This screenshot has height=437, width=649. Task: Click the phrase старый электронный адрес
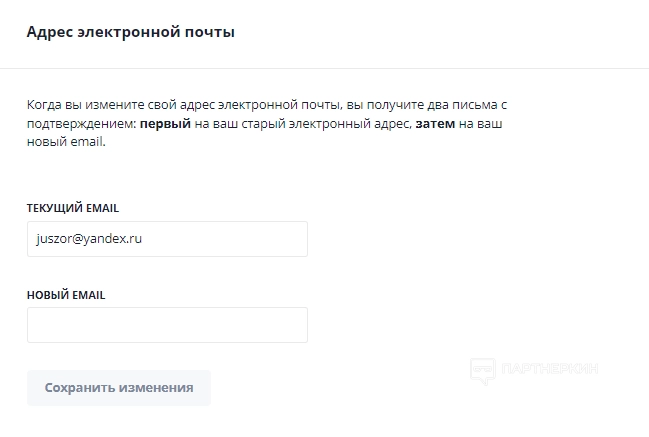click(324, 123)
